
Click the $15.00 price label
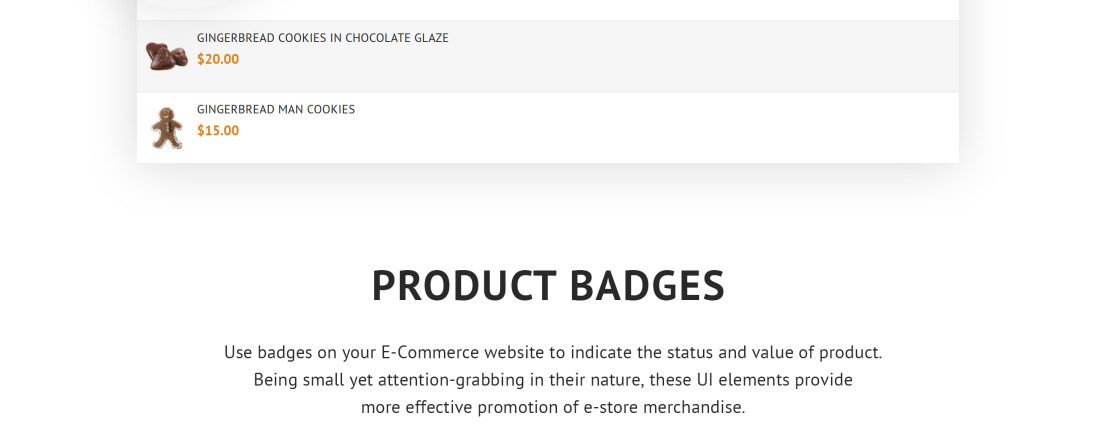(x=218, y=131)
